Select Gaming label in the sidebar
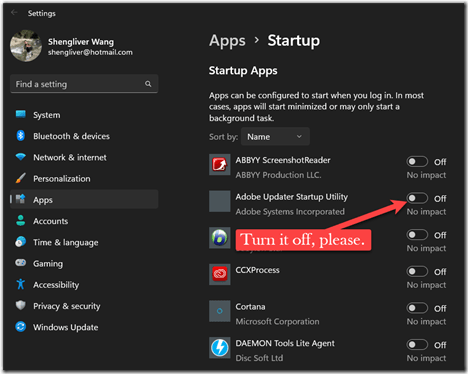Viewport: 468px width, 374px height. [48, 264]
